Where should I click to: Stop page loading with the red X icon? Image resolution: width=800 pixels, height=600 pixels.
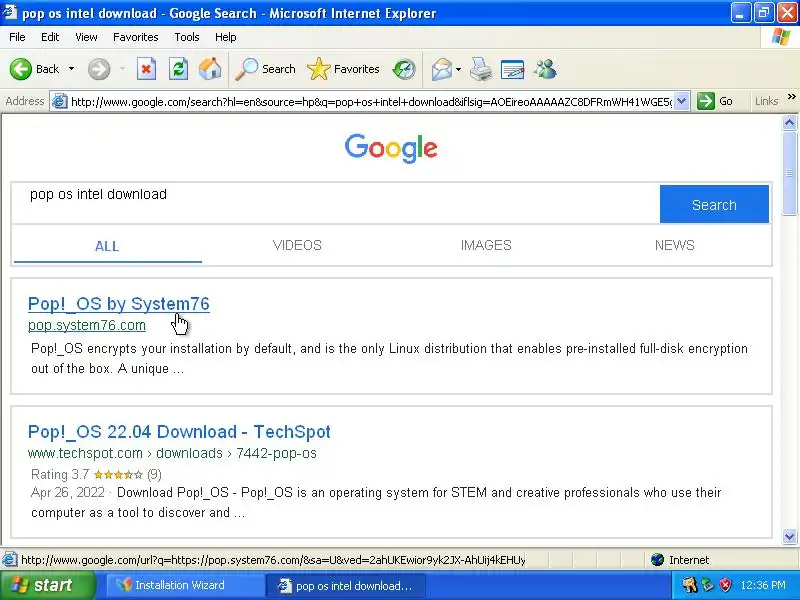tap(146, 69)
